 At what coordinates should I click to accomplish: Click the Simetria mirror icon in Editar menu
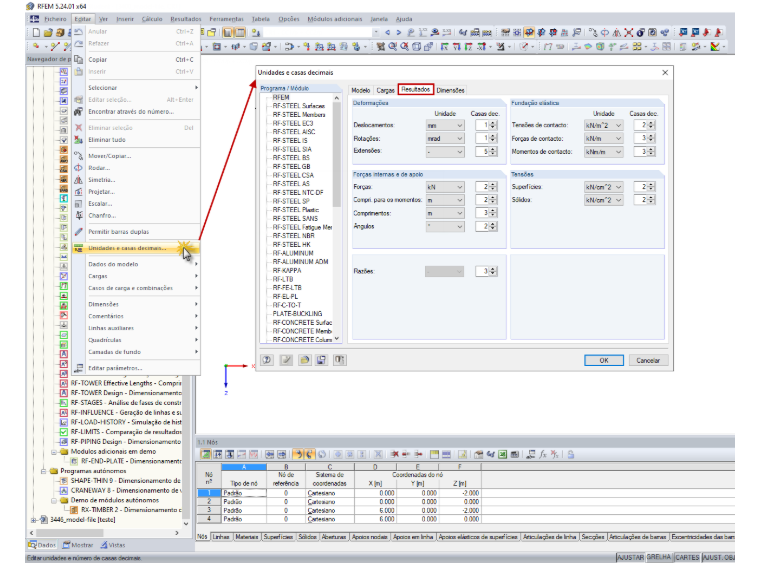tap(79, 180)
